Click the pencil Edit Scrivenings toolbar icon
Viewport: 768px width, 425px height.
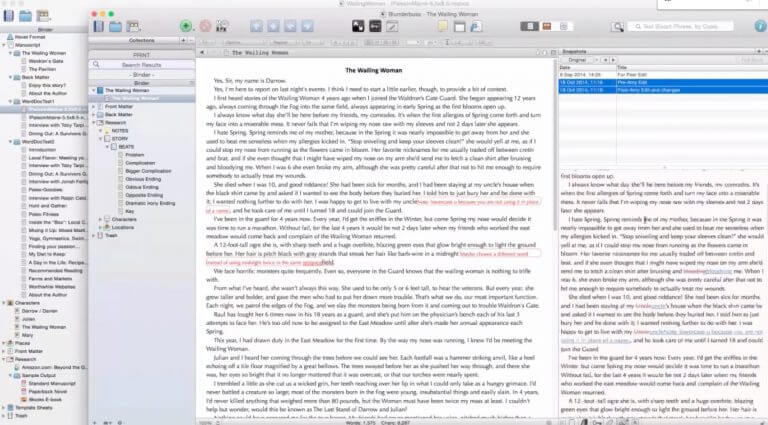coord(391,26)
